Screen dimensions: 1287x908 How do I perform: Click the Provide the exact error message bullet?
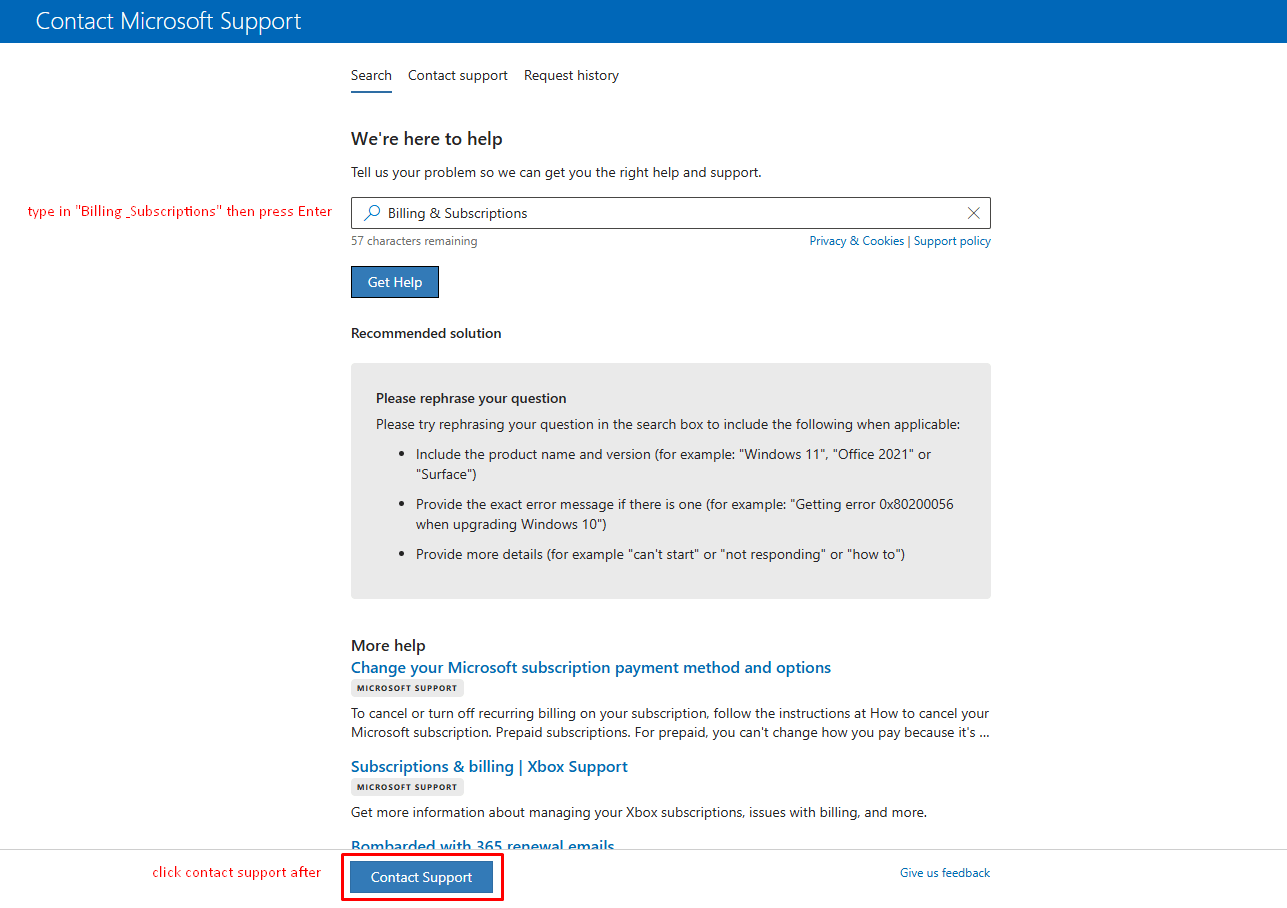tap(685, 514)
